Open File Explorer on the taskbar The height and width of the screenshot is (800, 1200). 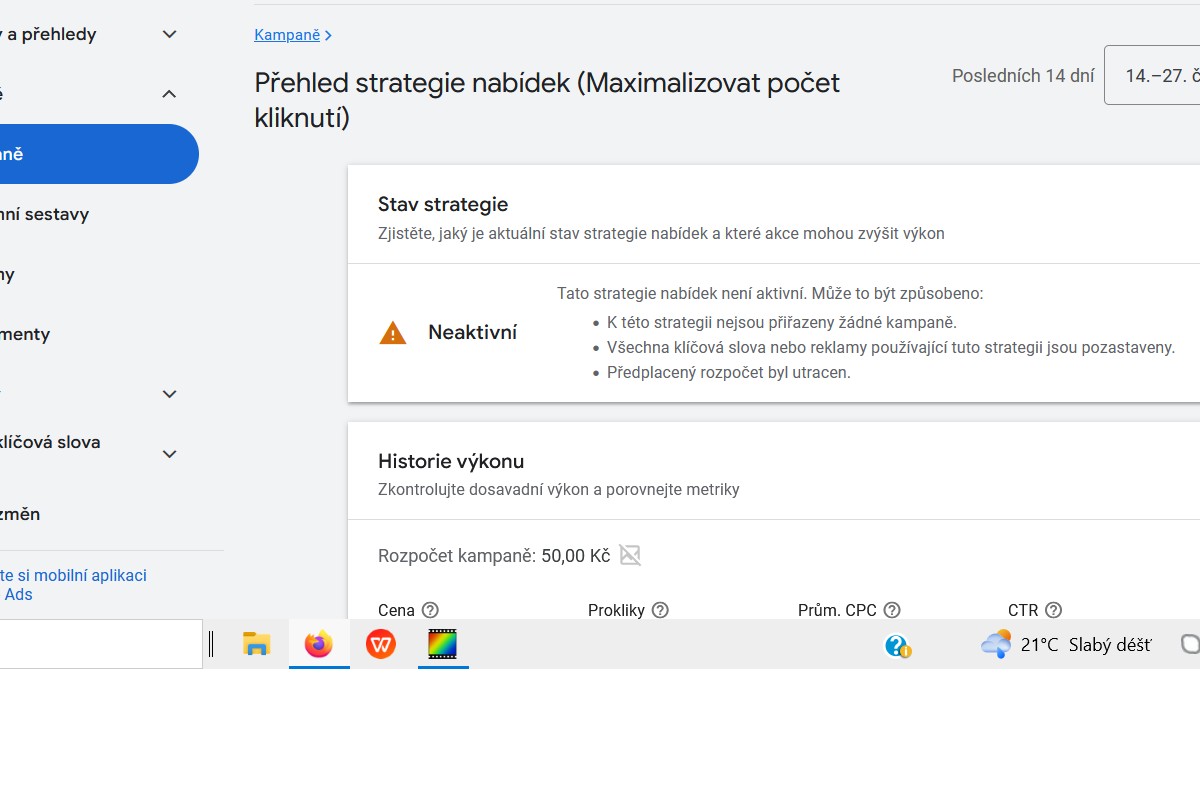coord(257,644)
